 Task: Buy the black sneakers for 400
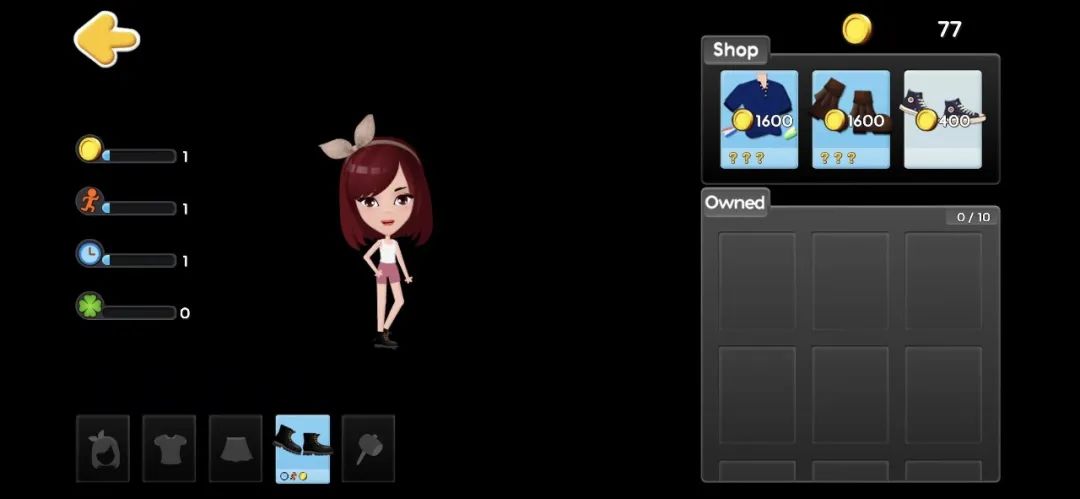coord(942,119)
